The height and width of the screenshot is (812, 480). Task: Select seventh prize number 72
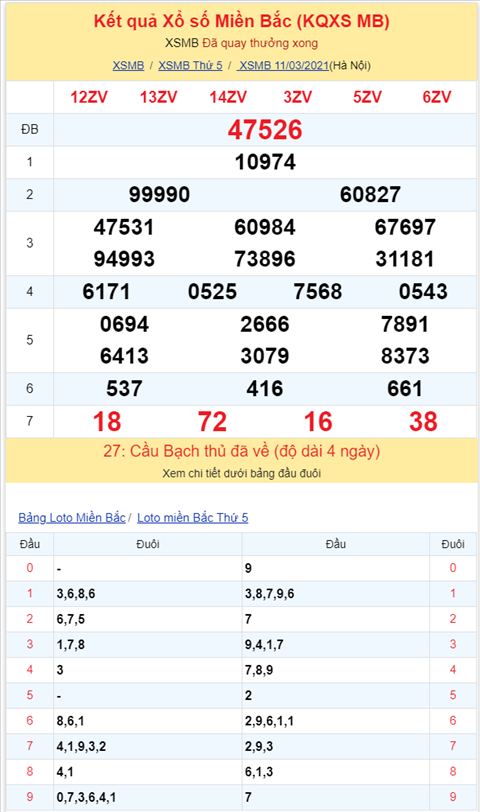[x=212, y=422]
